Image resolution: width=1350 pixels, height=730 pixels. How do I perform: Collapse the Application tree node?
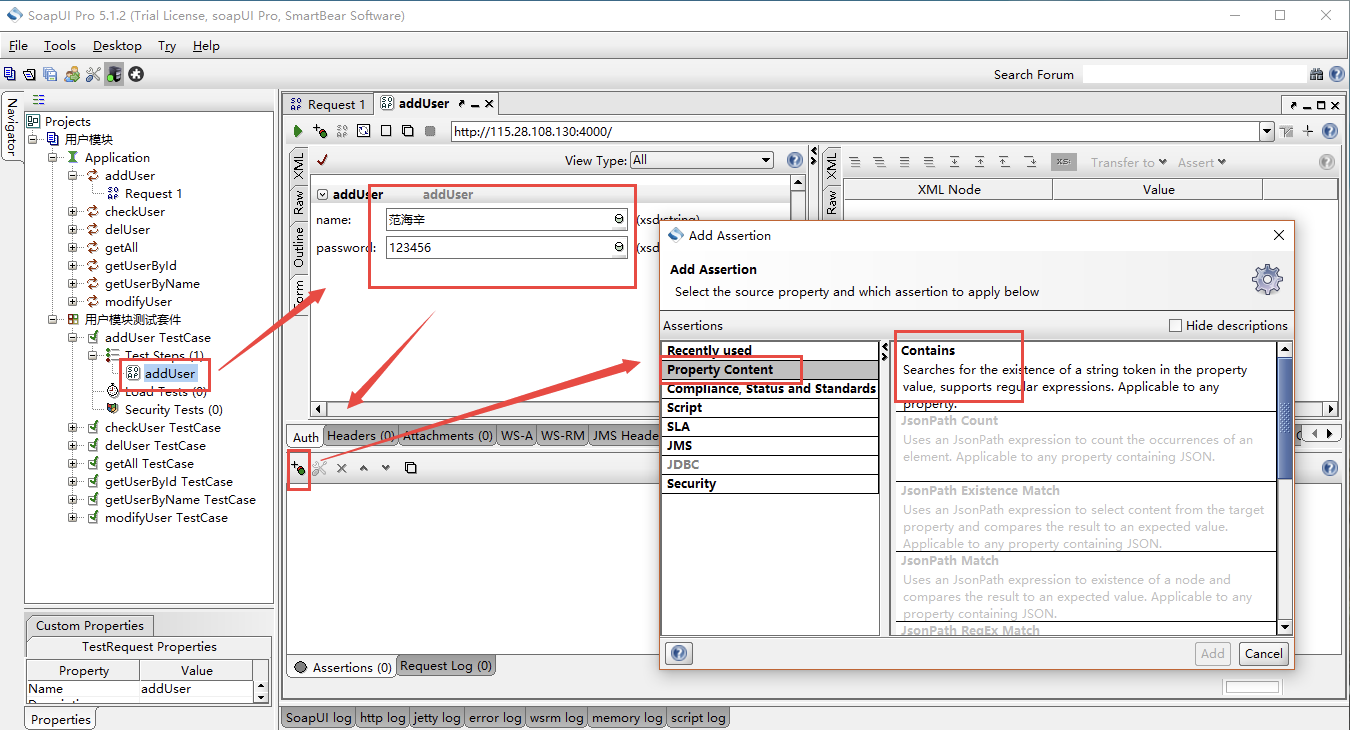[x=54, y=158]
